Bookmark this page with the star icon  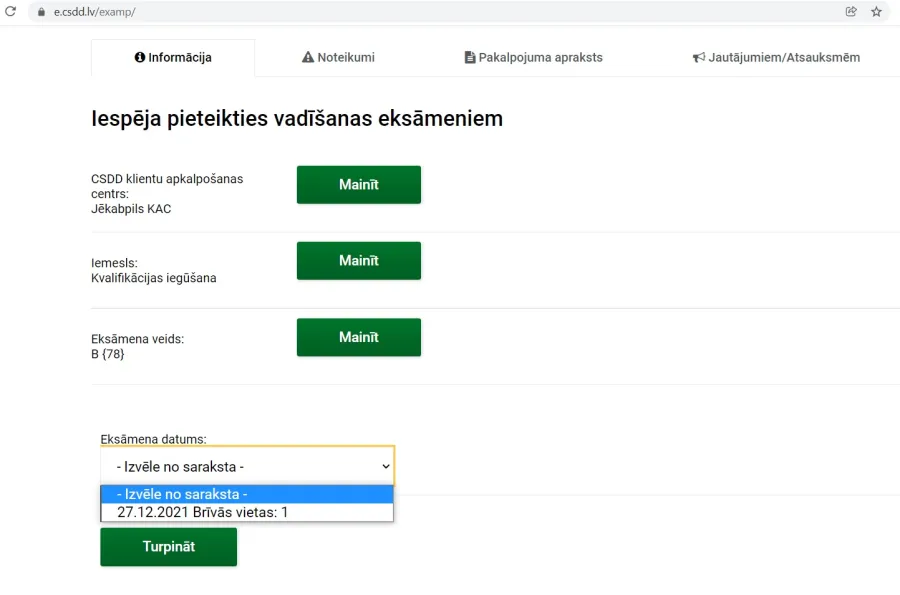876,11
